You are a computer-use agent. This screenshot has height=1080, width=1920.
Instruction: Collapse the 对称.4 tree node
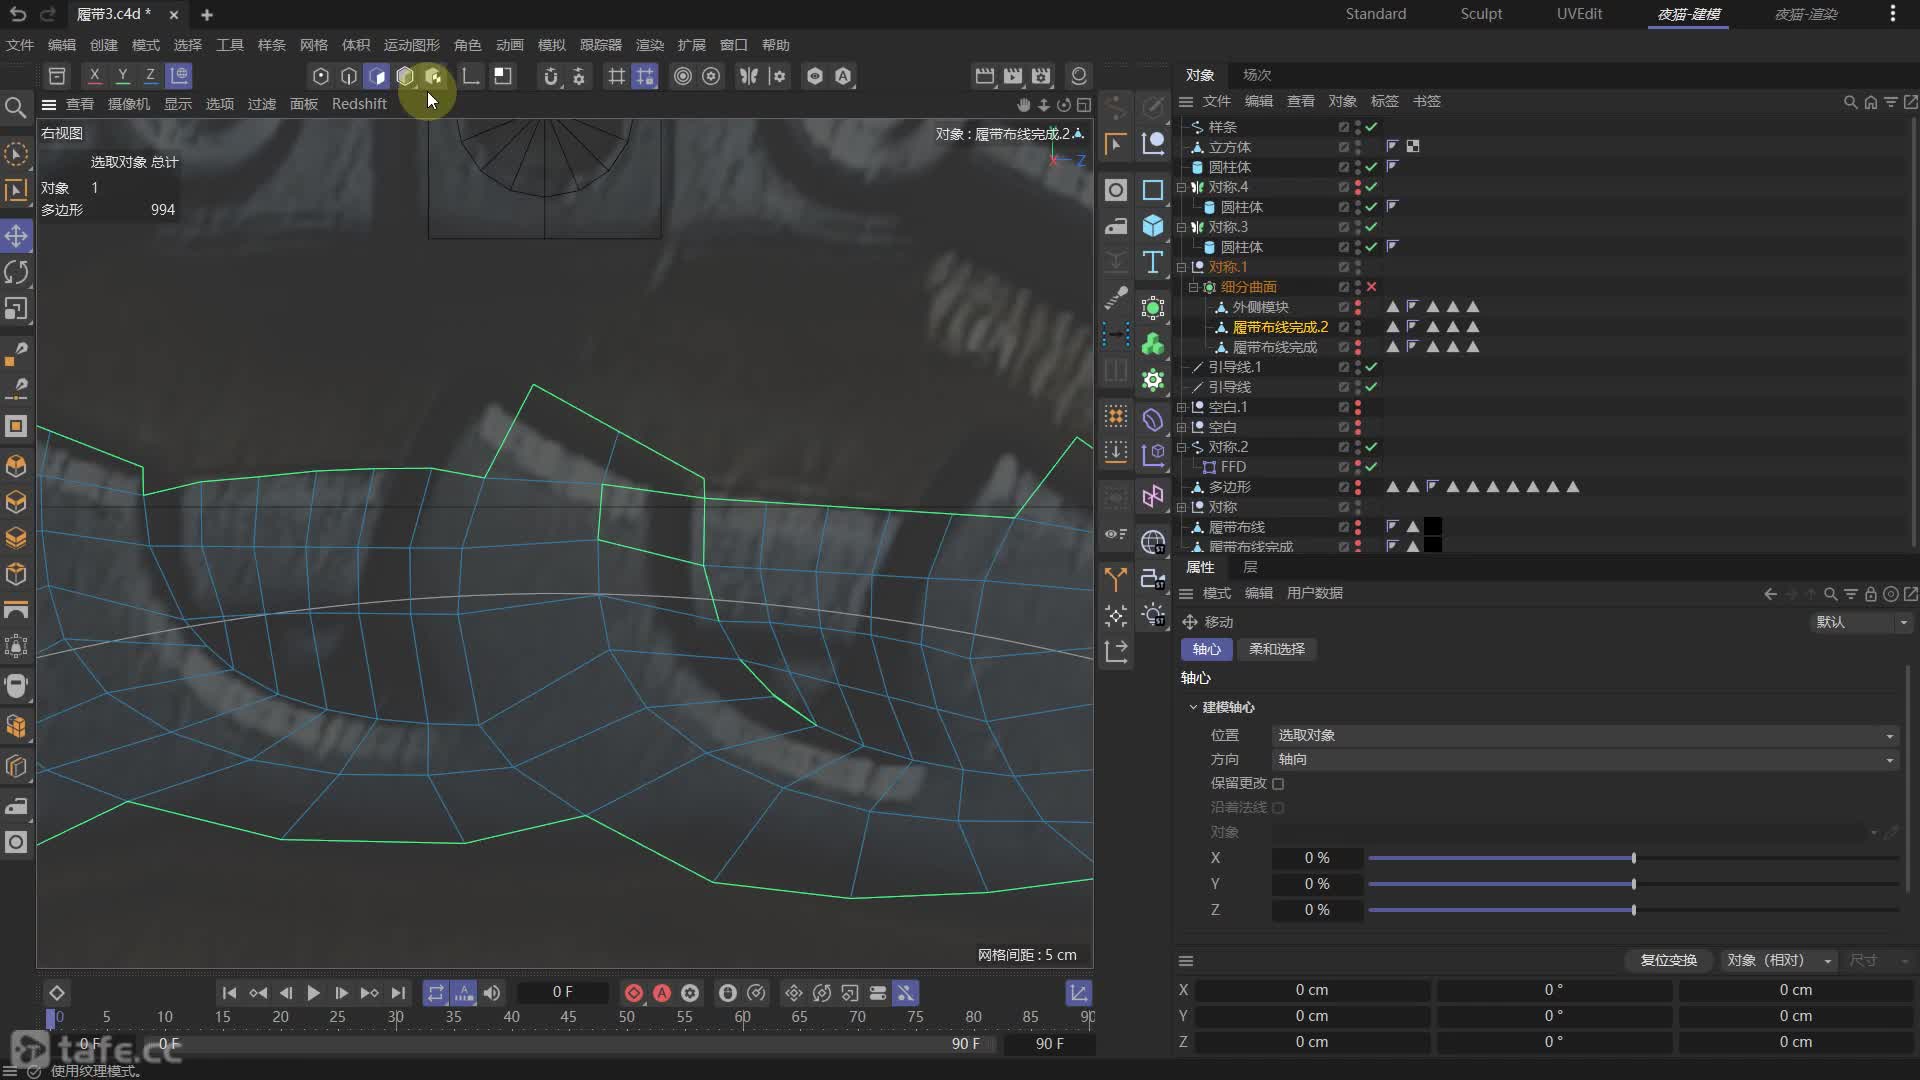tap(1182, 187)
